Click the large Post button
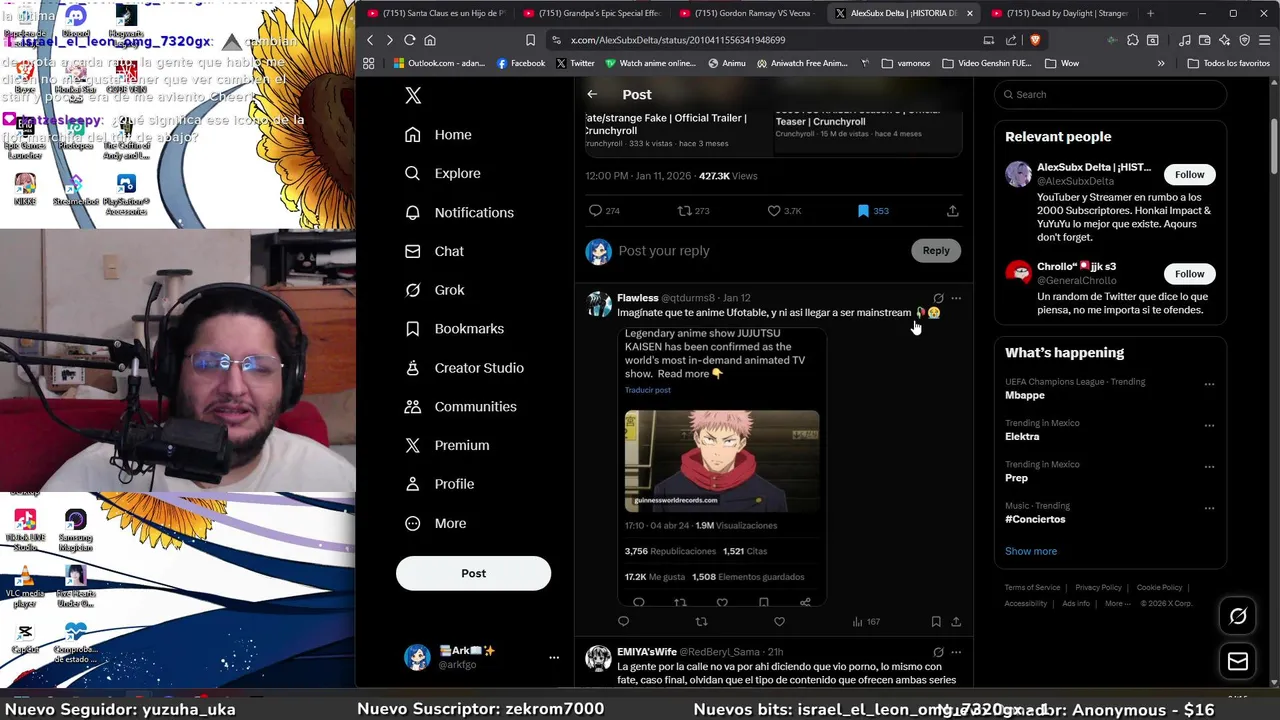This screenshot has width=1280, height=720. coord(473,573)
